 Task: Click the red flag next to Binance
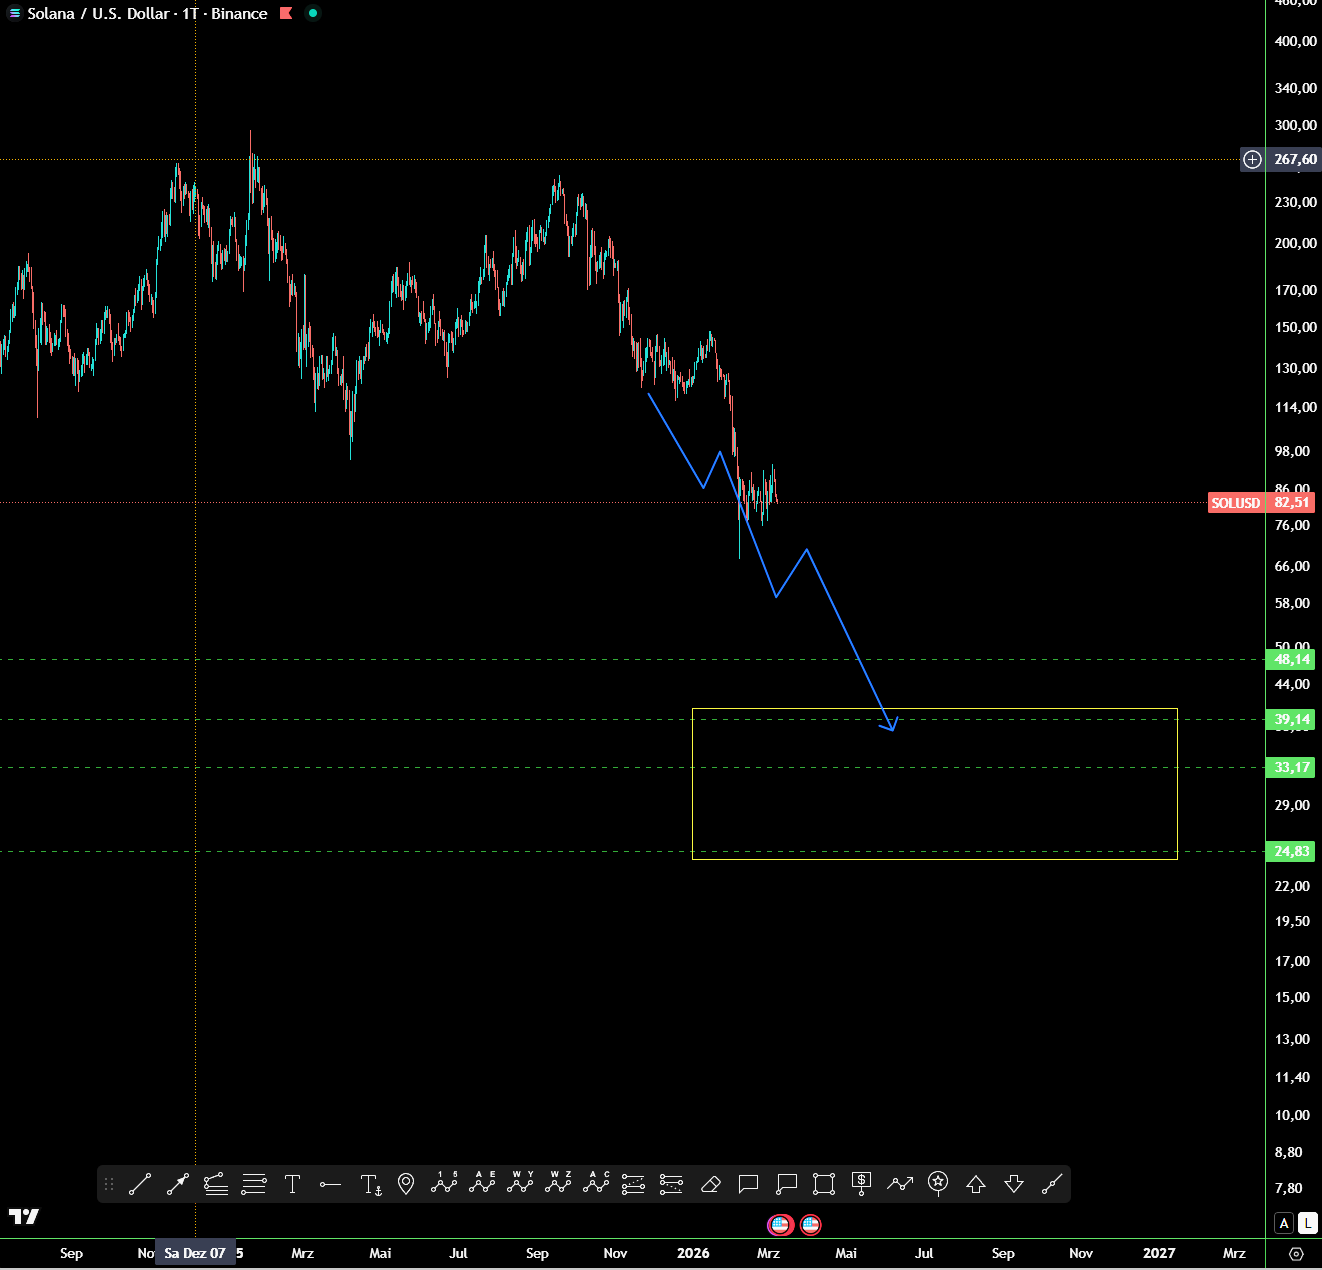(x=286, y=14)
